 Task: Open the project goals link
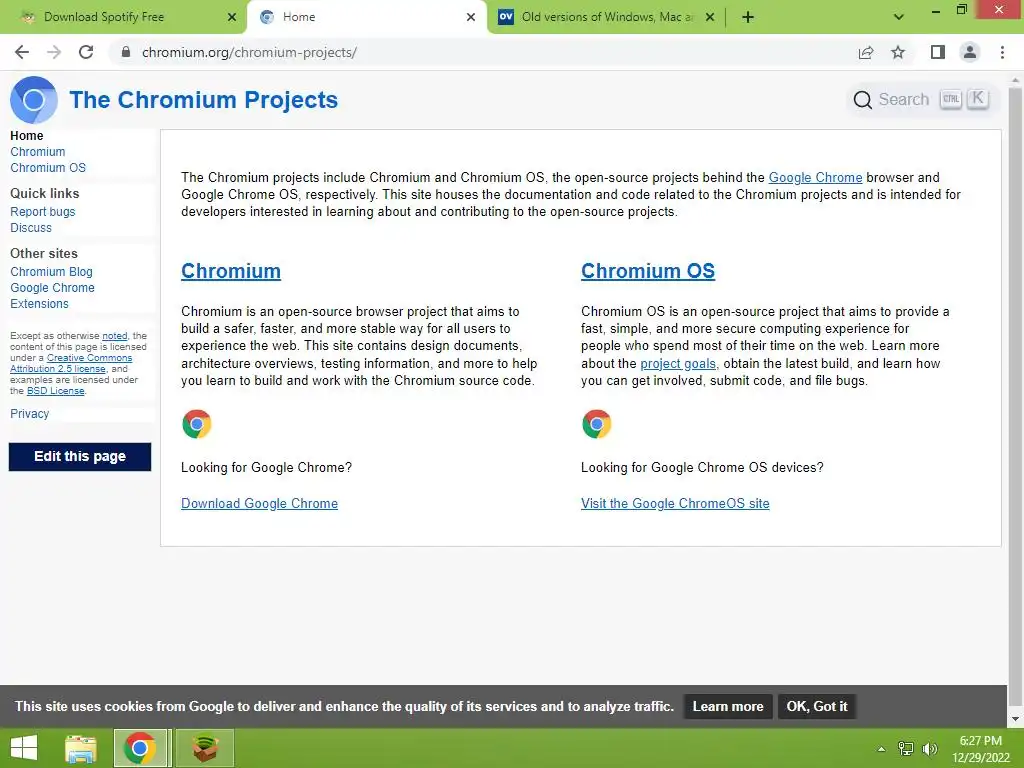click(678, 364)
